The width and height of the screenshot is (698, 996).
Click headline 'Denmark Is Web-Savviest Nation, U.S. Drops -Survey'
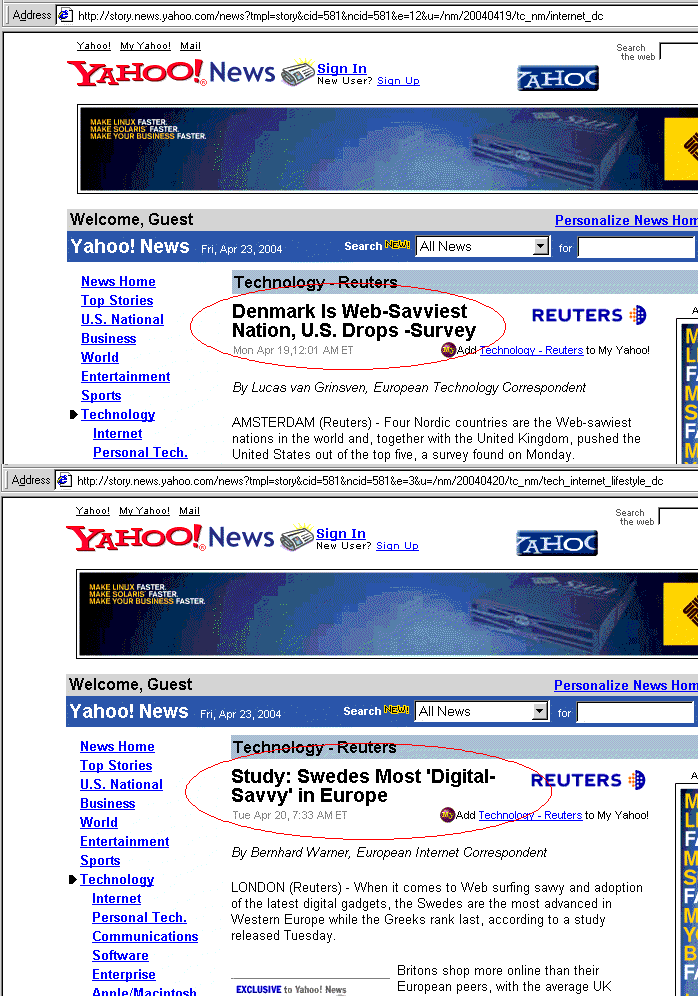pos(354,321)
